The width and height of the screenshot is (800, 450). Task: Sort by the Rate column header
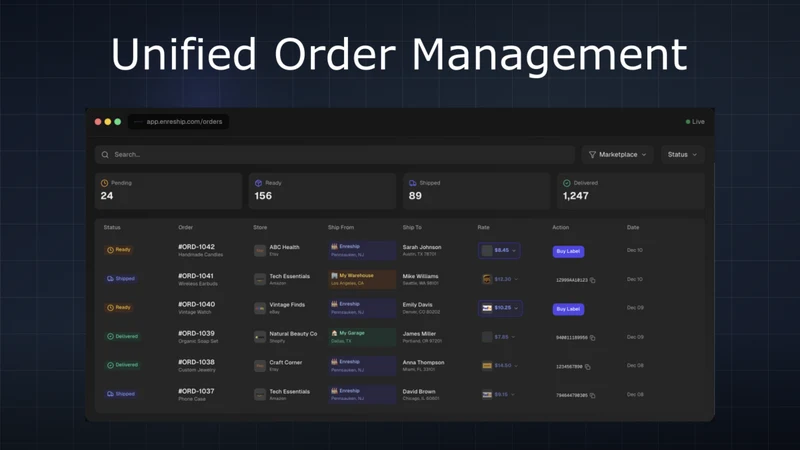coord(484,228)
